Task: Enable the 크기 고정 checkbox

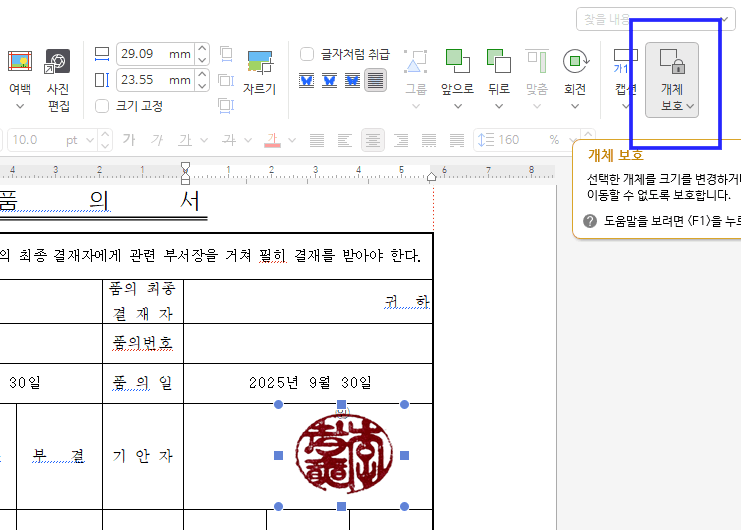Action: point(102,106)
